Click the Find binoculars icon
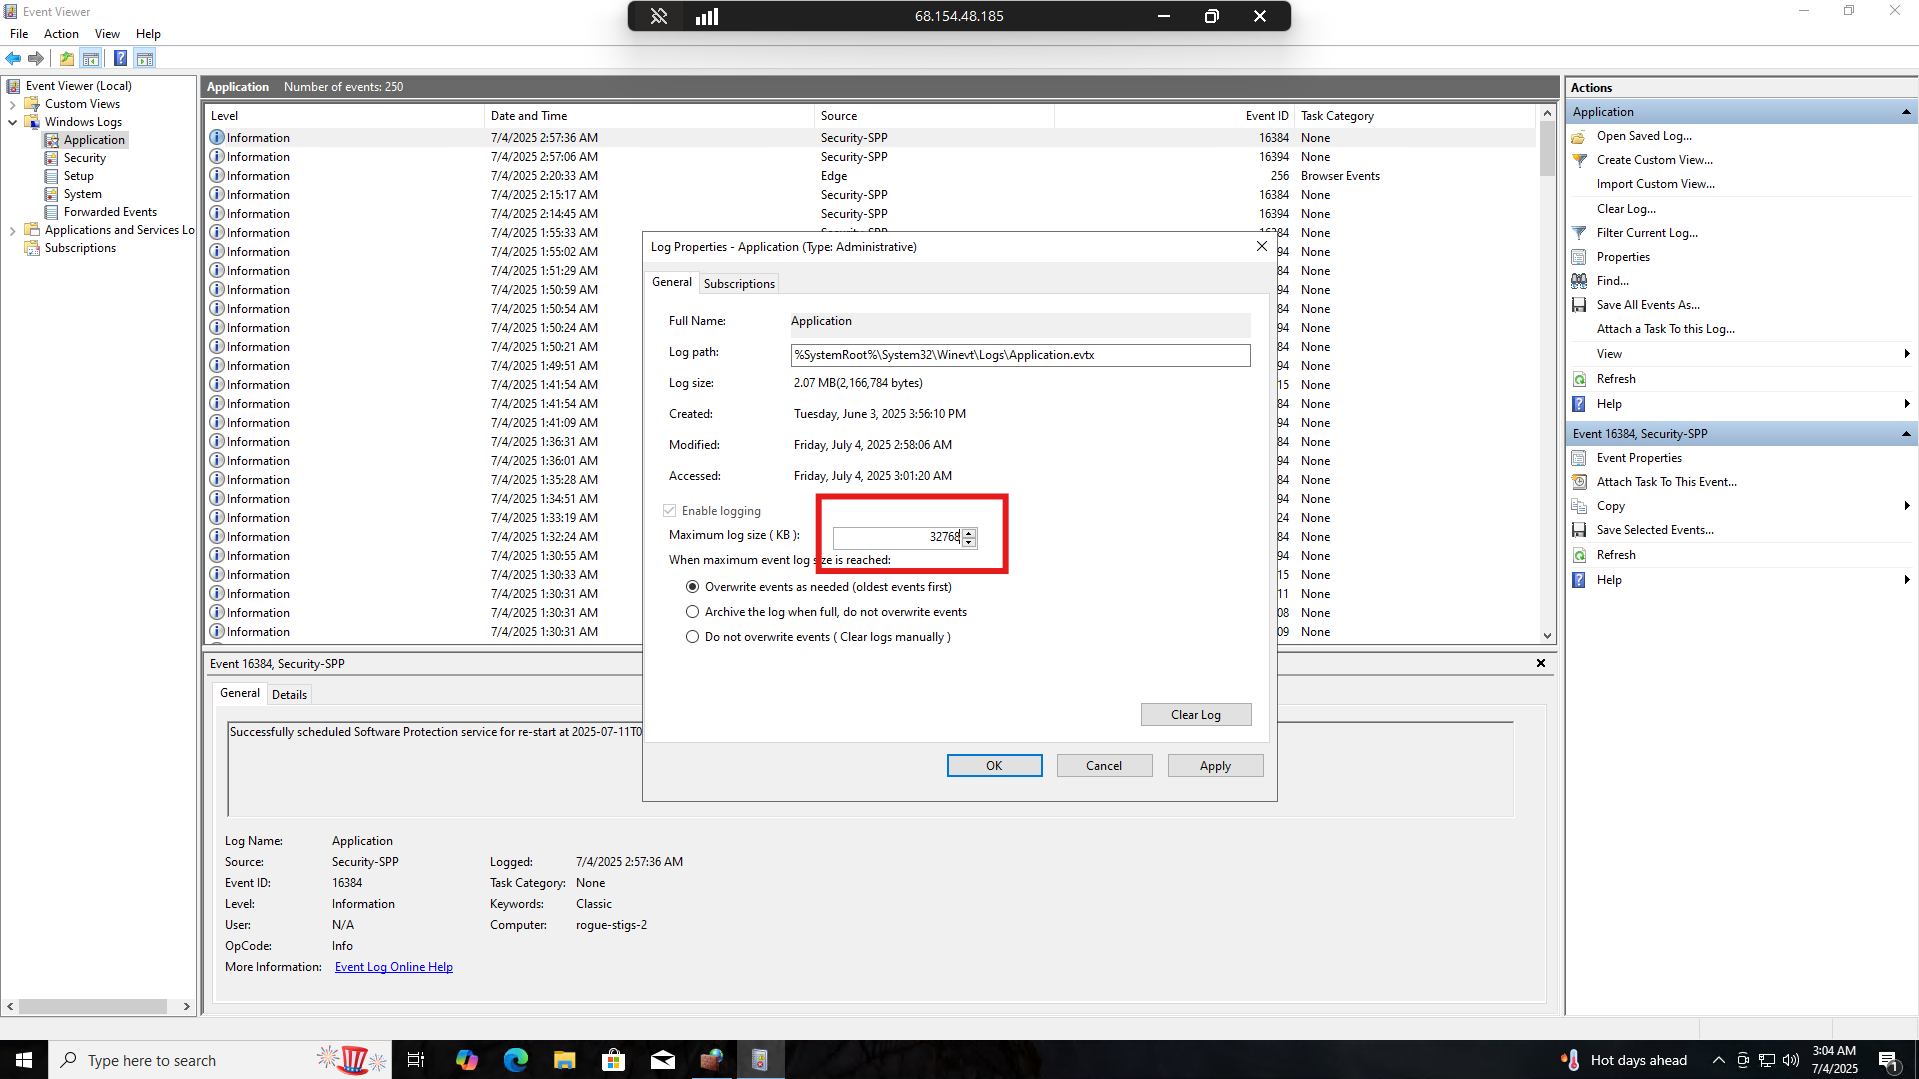 (1579, 281)
